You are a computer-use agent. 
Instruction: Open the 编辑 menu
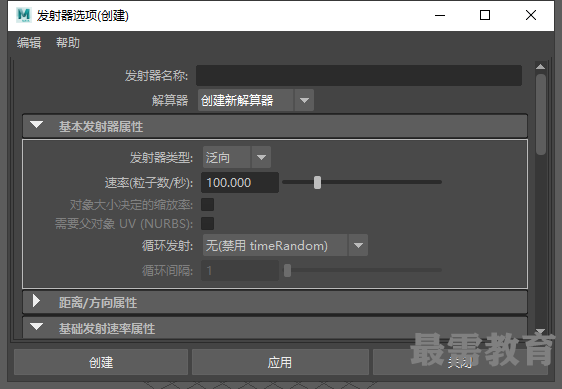point(29,43)
